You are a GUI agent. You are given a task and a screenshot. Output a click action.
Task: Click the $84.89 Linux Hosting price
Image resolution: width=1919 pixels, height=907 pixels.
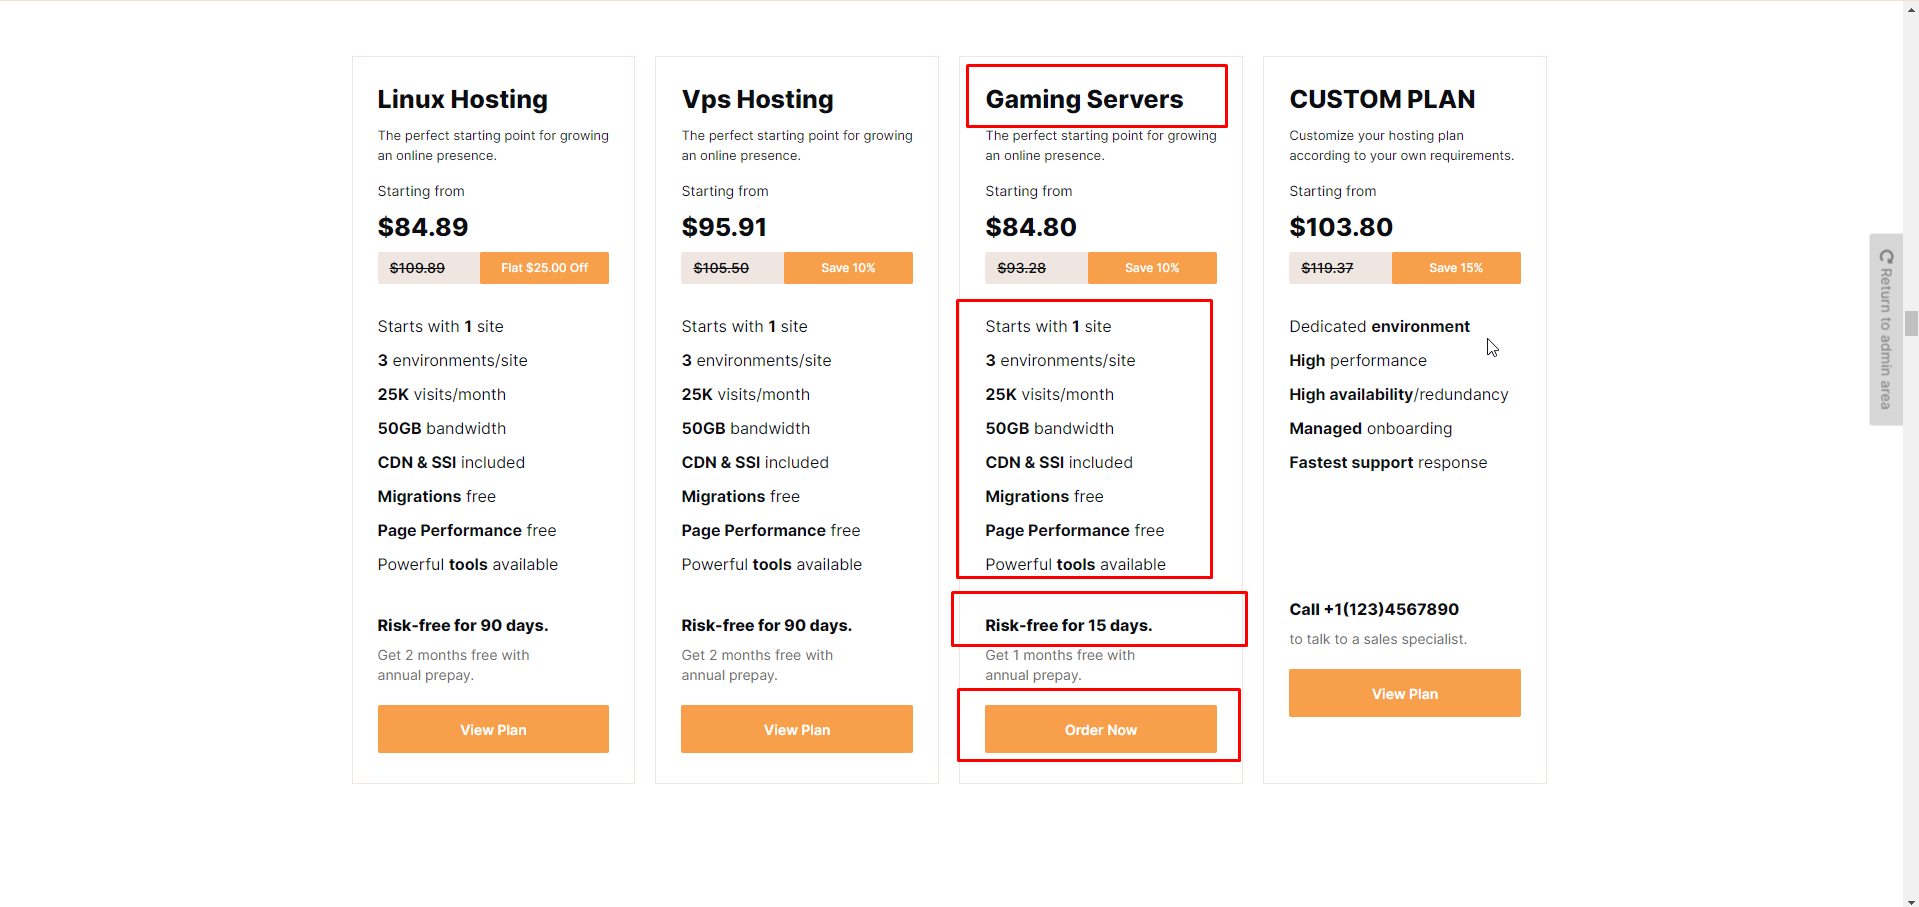point(423,227)
